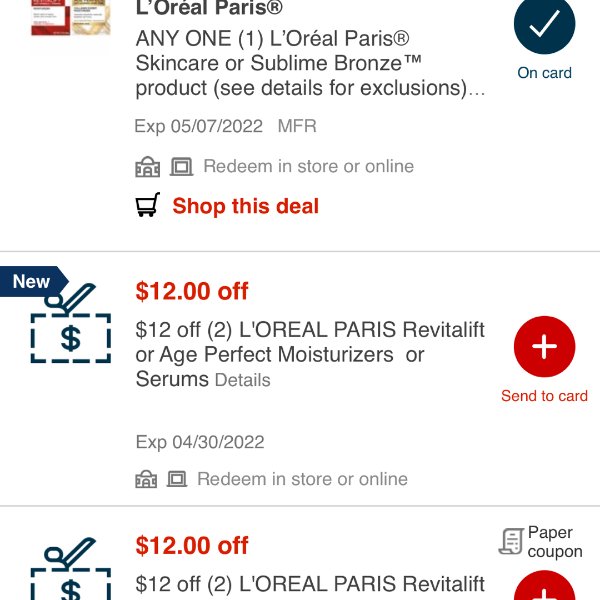Tap the bottom coupon scissors dollar icon
Image resolution: width=600 pixels, height=600 pixels.
(x=71, y=569)
